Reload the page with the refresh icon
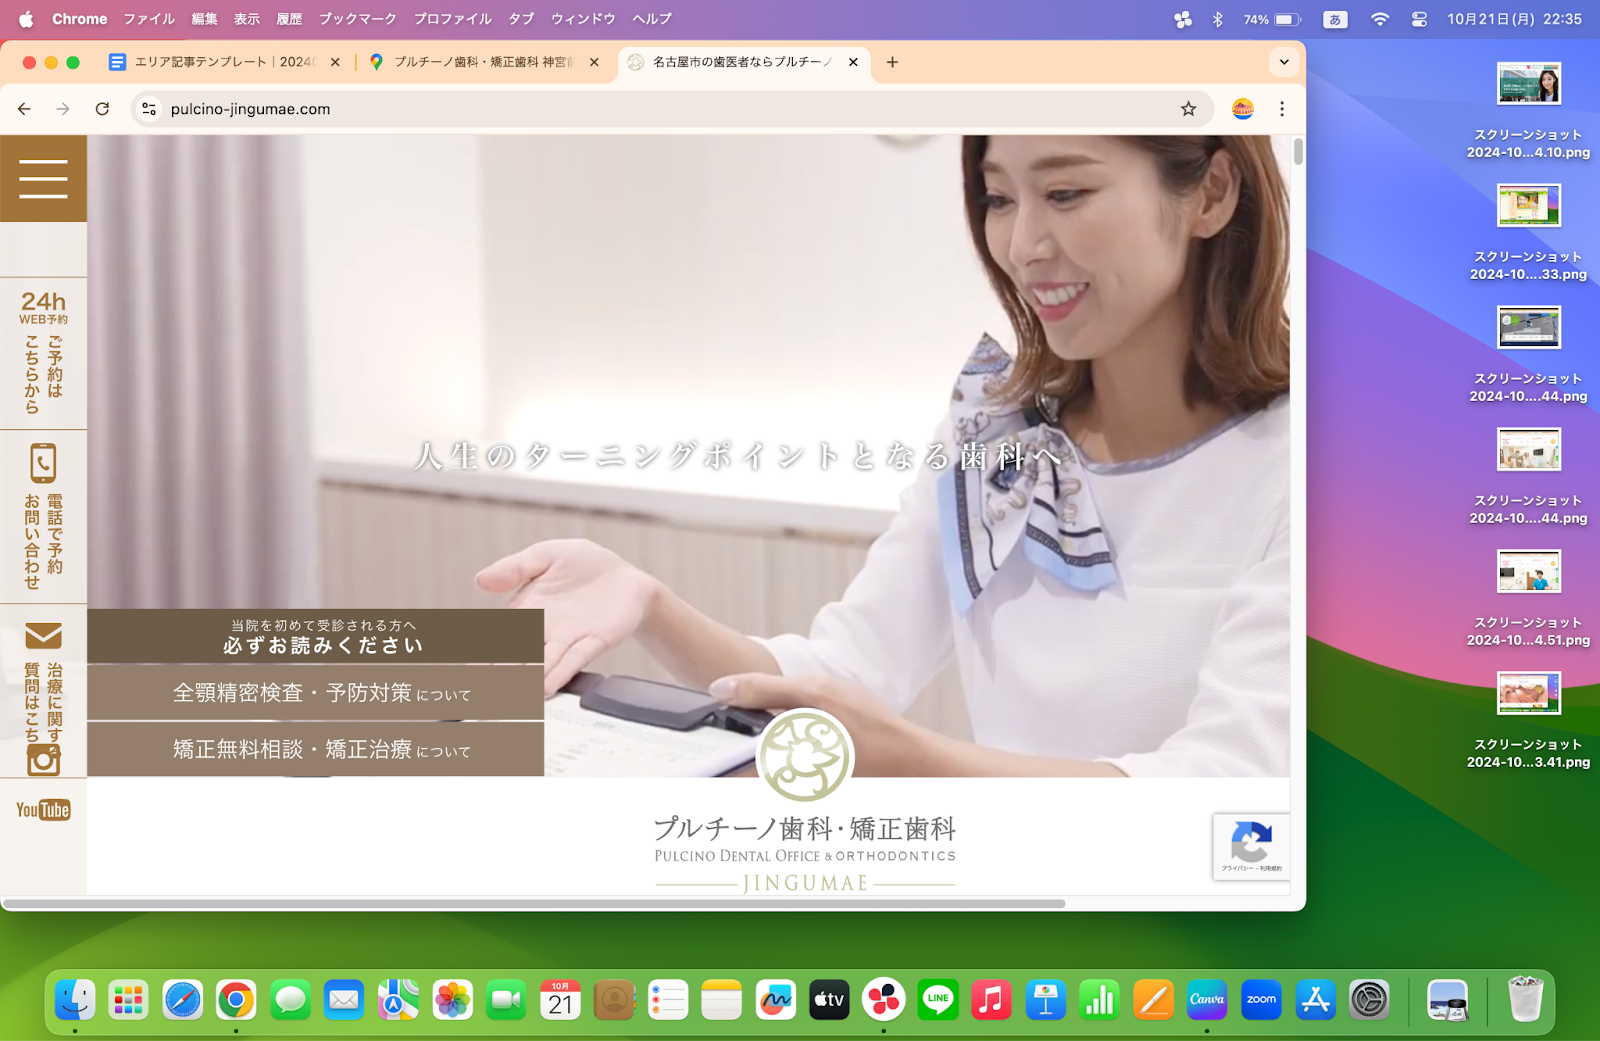This screenshot has width=1600, height=1041. [102, 109]
